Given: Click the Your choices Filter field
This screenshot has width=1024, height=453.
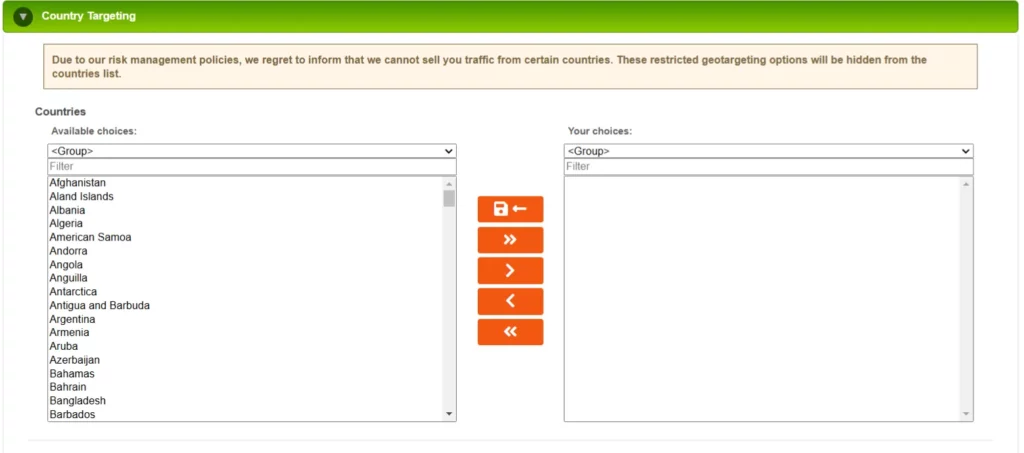Looking at the screenshot, I should click(768, 167).
